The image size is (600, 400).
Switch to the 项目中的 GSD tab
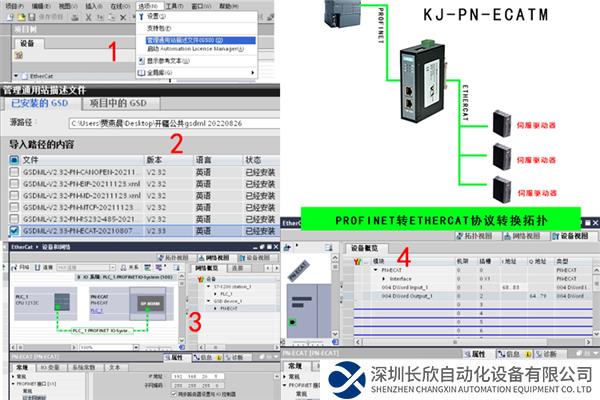pos(120,103)
